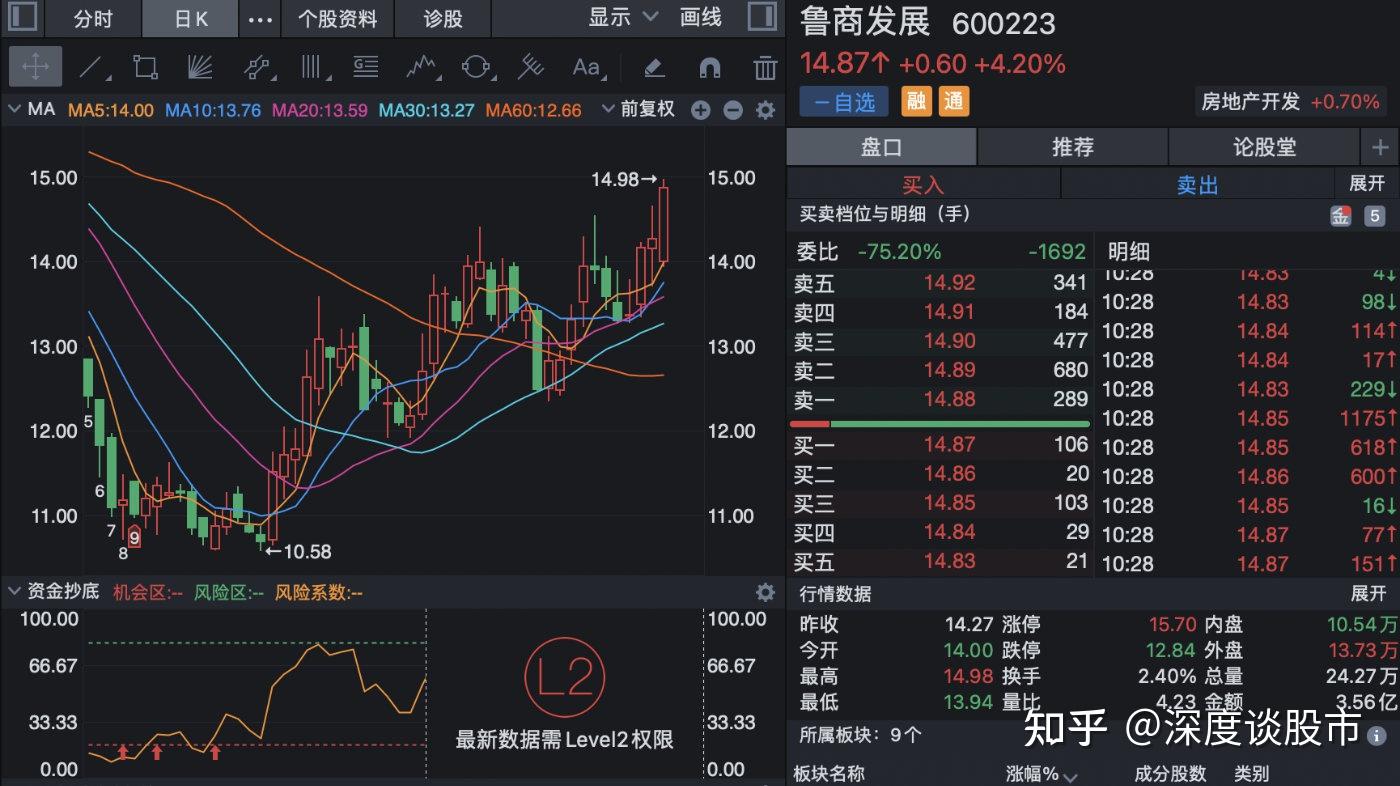Image resolution: width=1400 pixels, height=786 pixels.
Task: Select the move/crosshair cursor tool
Action: [35, 67]
